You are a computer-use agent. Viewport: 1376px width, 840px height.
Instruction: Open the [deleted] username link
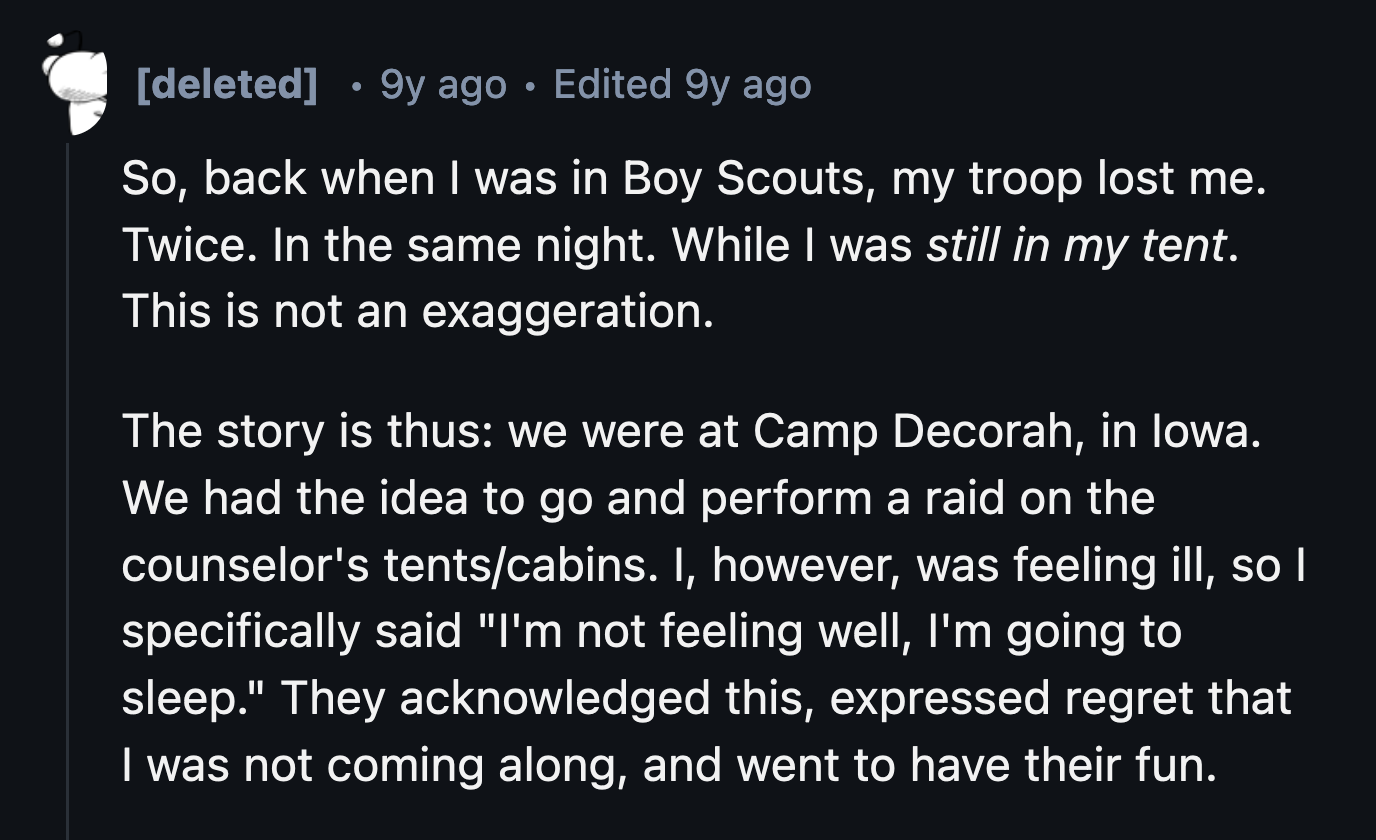(x=226, y=85)
